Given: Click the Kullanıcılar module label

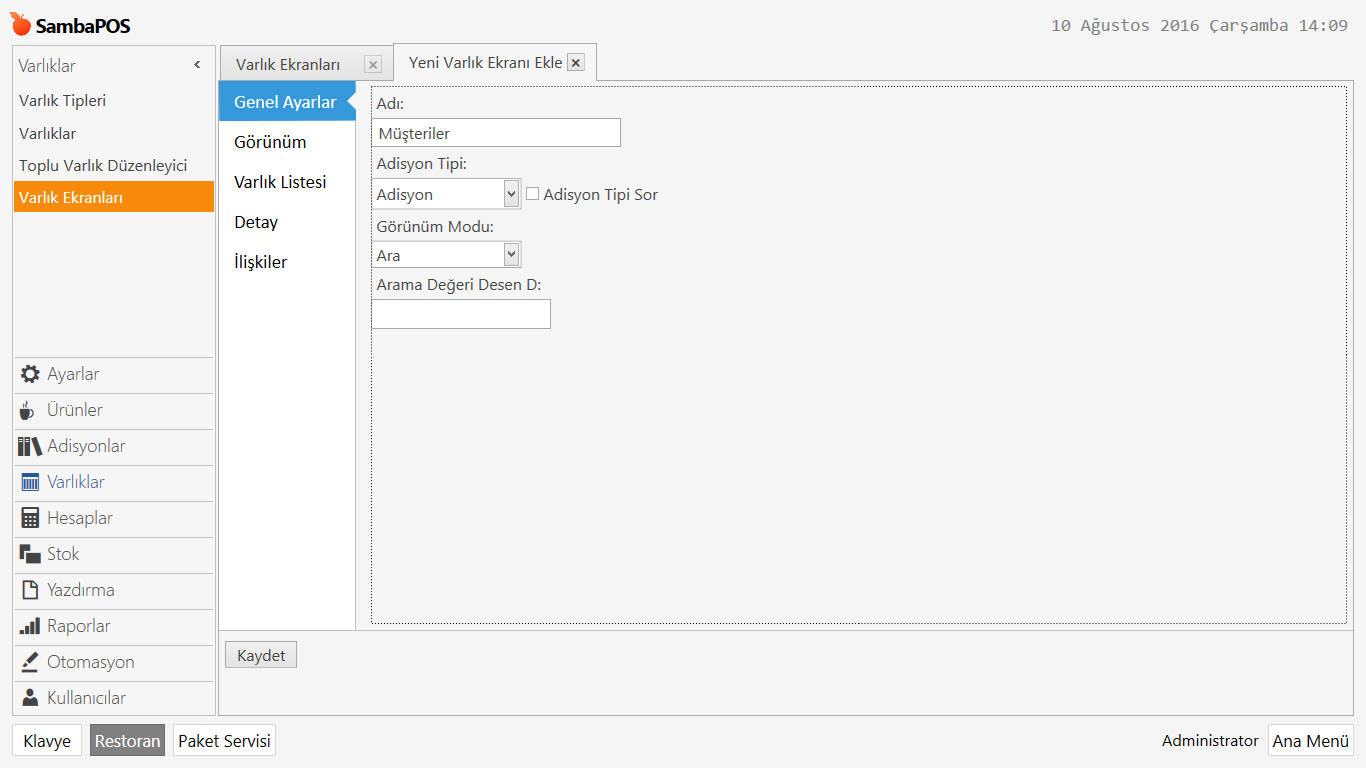Looking at the screenshot, I should tap(87, 698).
